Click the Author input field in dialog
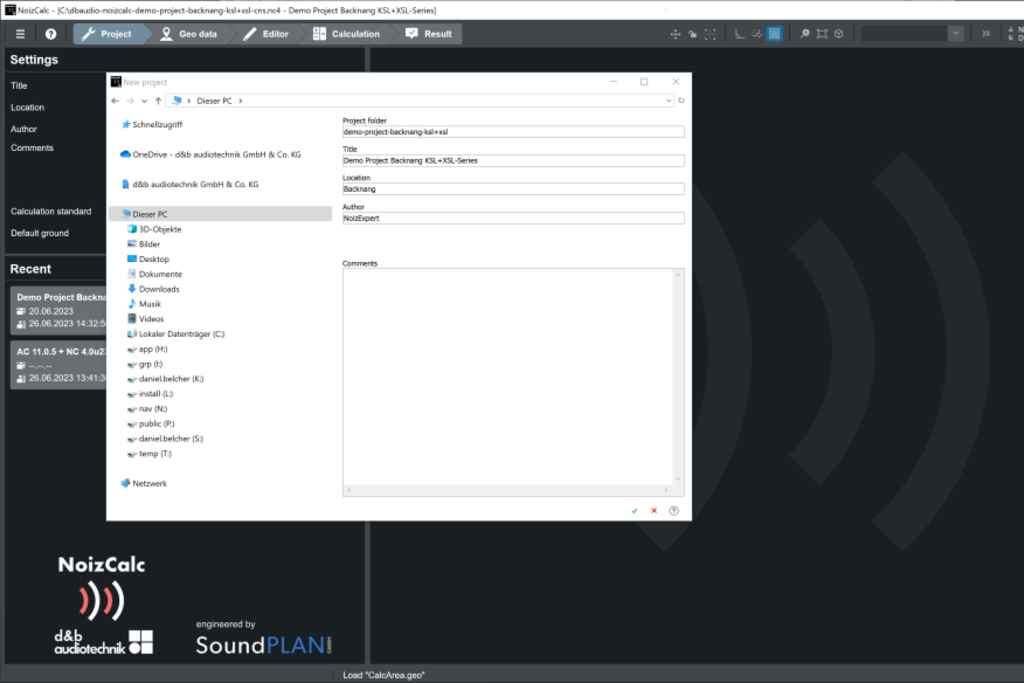The width and height of the screenshot is (1024, 683). point(513,218)
